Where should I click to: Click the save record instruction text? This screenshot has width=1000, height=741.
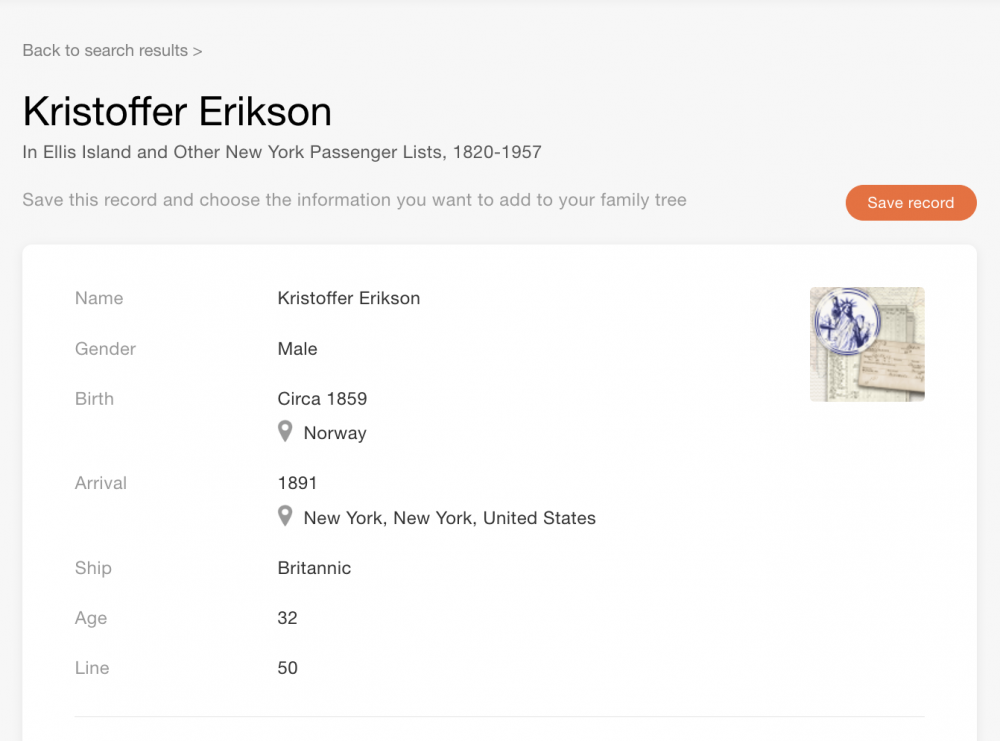tap(355, 200)
